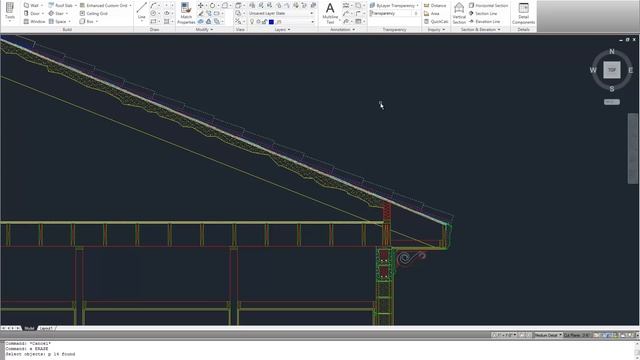The image size is (640, 360).
Task: Select the Wall tool
Action: pos(31,5)
